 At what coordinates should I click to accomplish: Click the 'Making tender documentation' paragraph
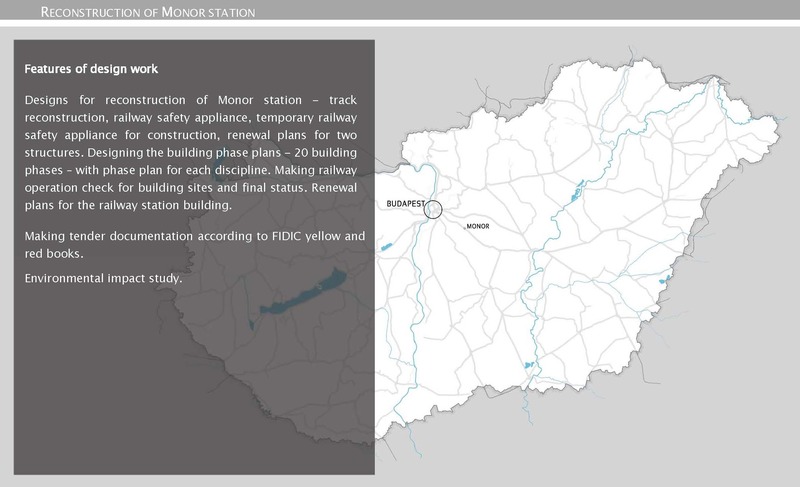point(195,245)
